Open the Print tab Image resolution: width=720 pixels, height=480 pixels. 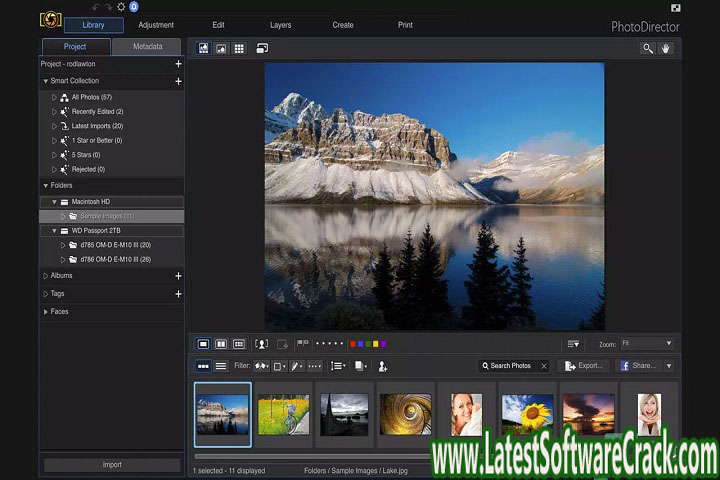point(405,25)
